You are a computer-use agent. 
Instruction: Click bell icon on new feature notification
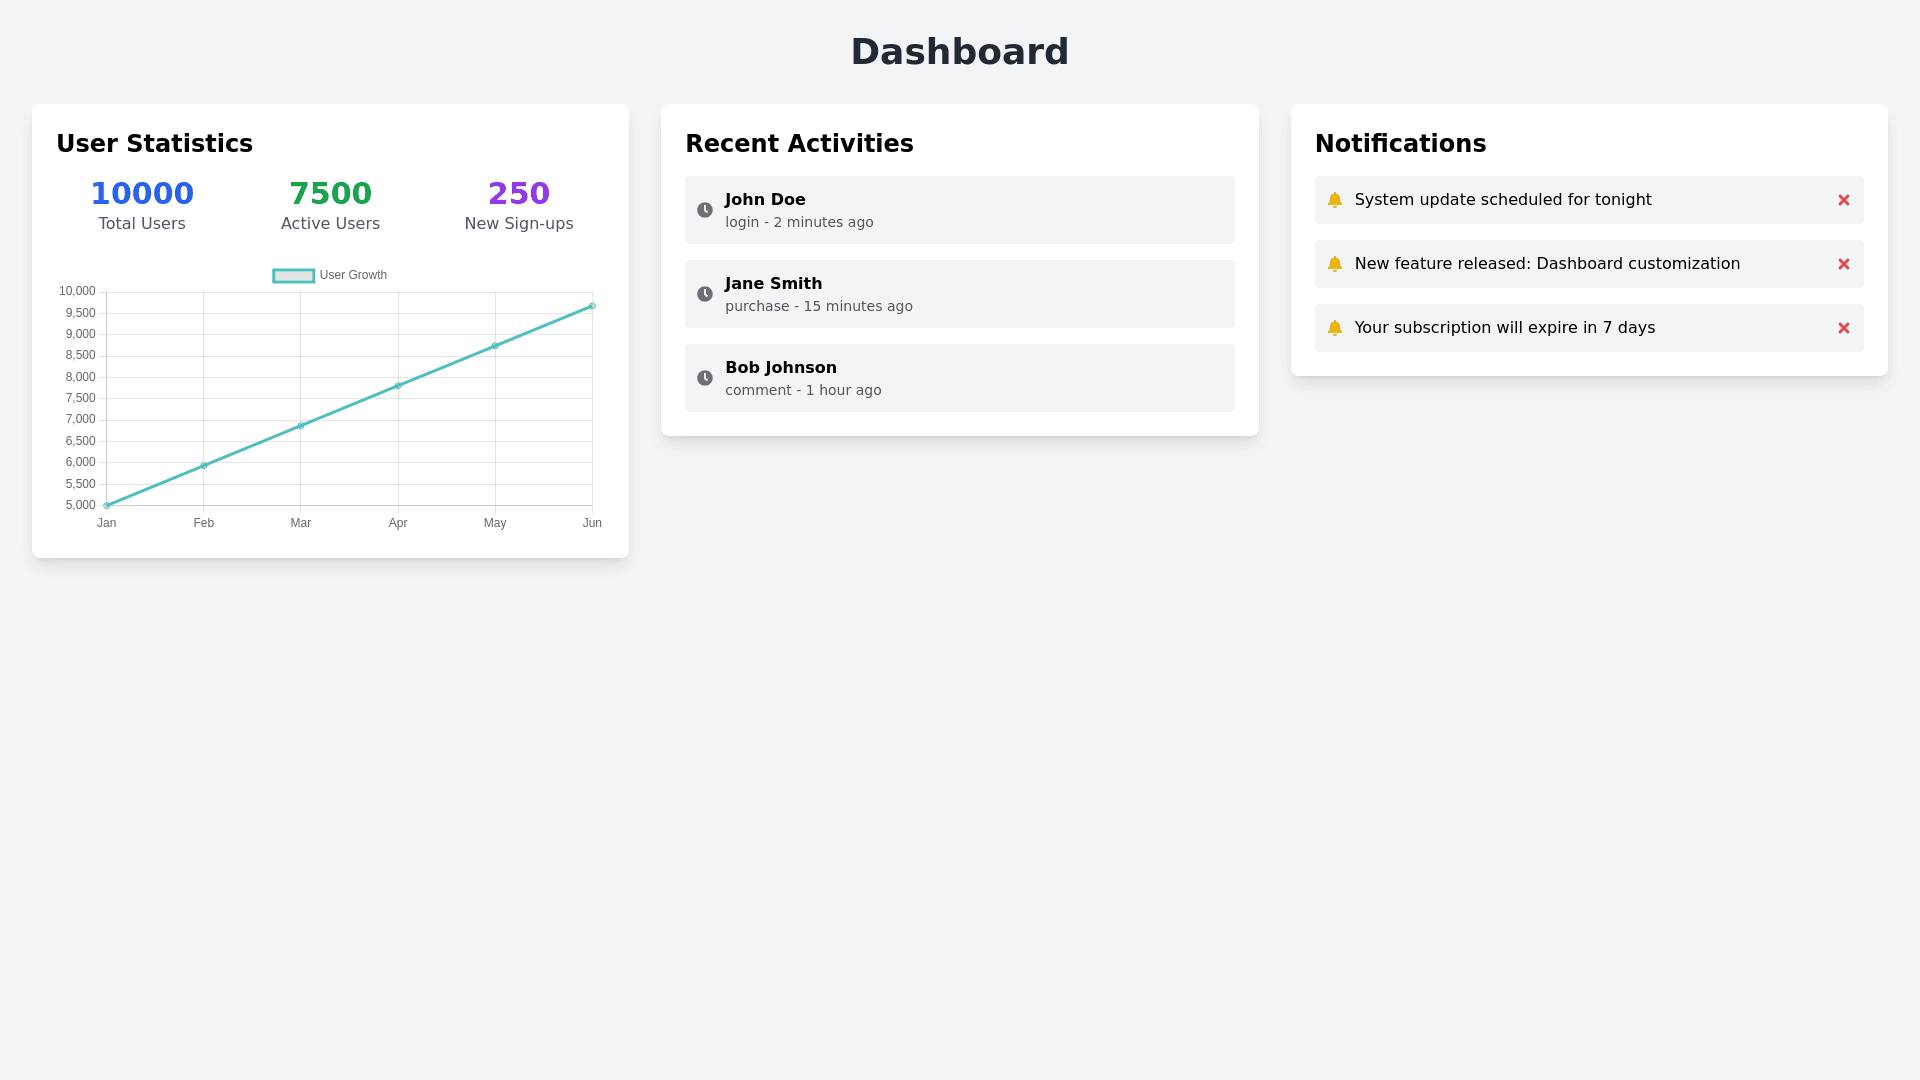tap(1334, 264)
